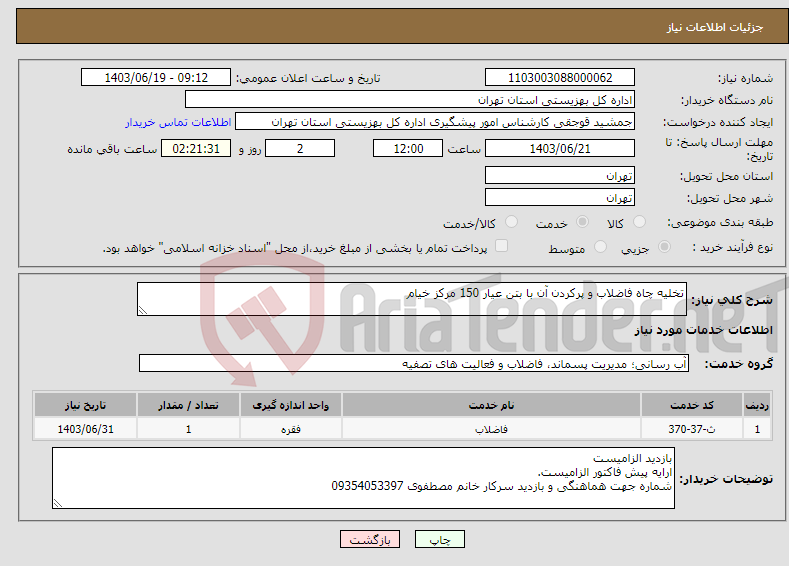This screenshot has width=789, height=566.
Task: Click need date cell 1403/06/31
Action: (x=86, y=429)
